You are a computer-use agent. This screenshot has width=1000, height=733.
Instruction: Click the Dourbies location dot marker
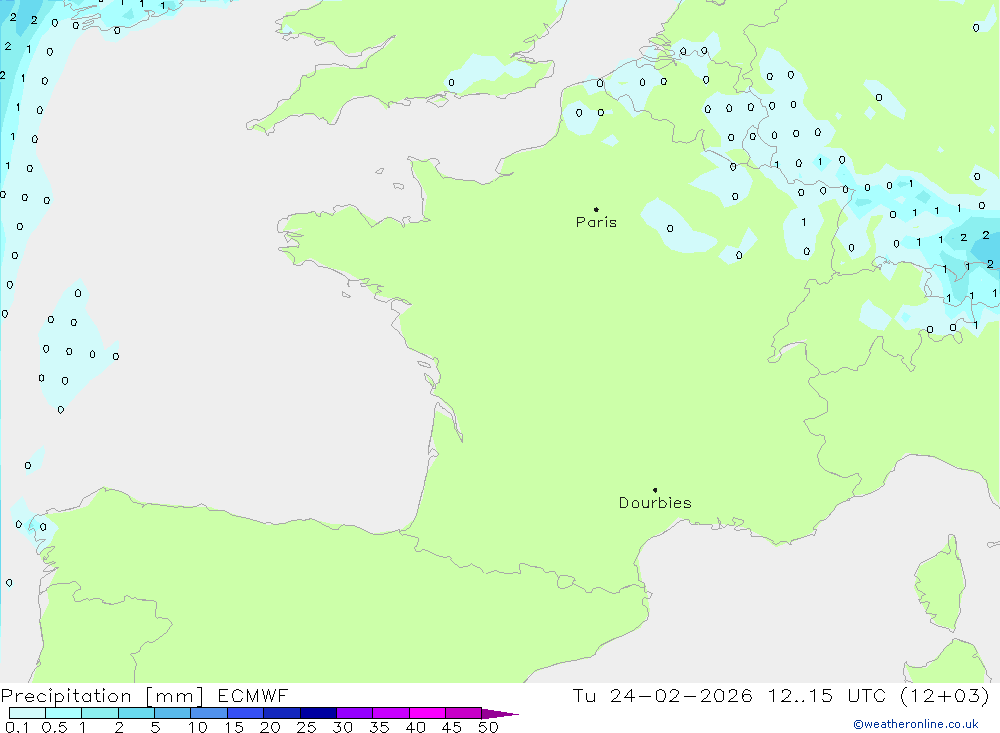pyautogui.click(x=655, y=490)
